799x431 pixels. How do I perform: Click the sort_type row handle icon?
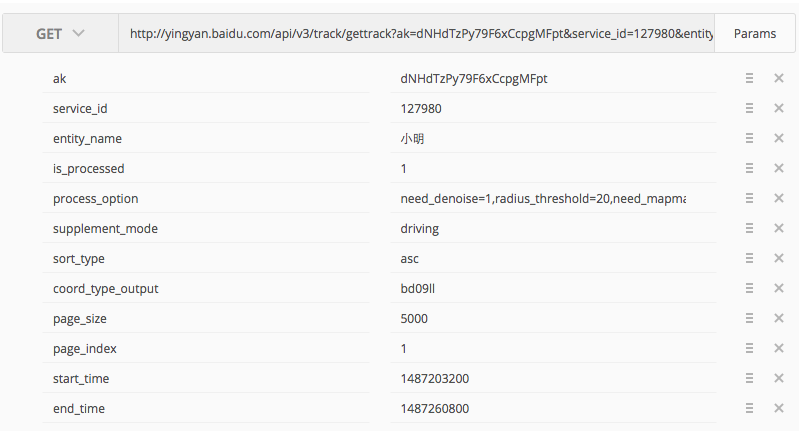749,259
